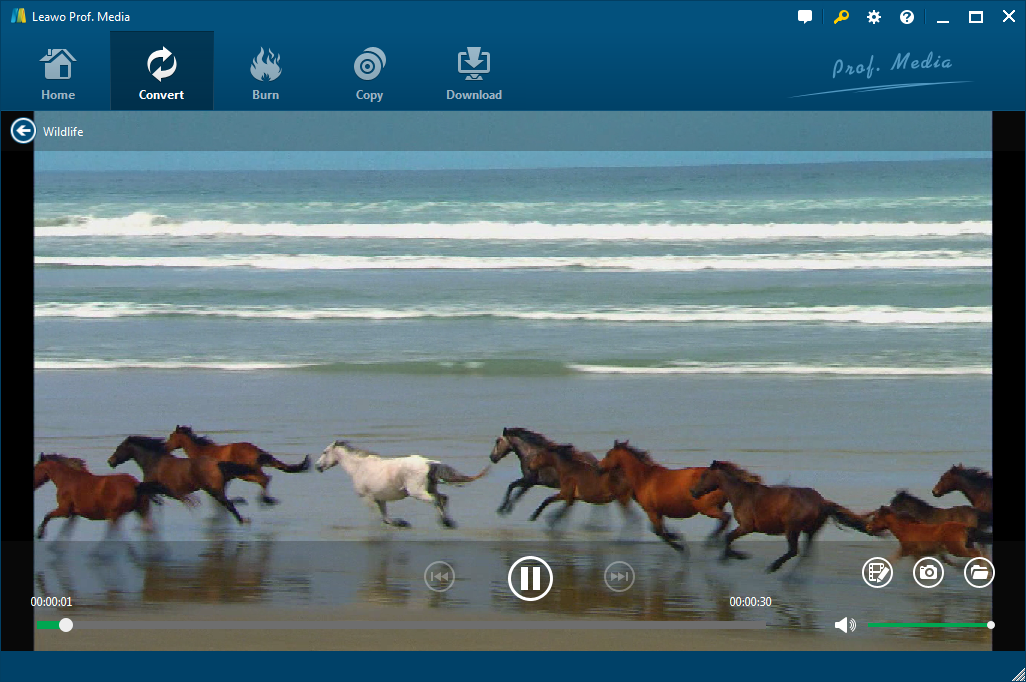Click the volume slider bar
1026x682 pixels.
tap(929, 625)
